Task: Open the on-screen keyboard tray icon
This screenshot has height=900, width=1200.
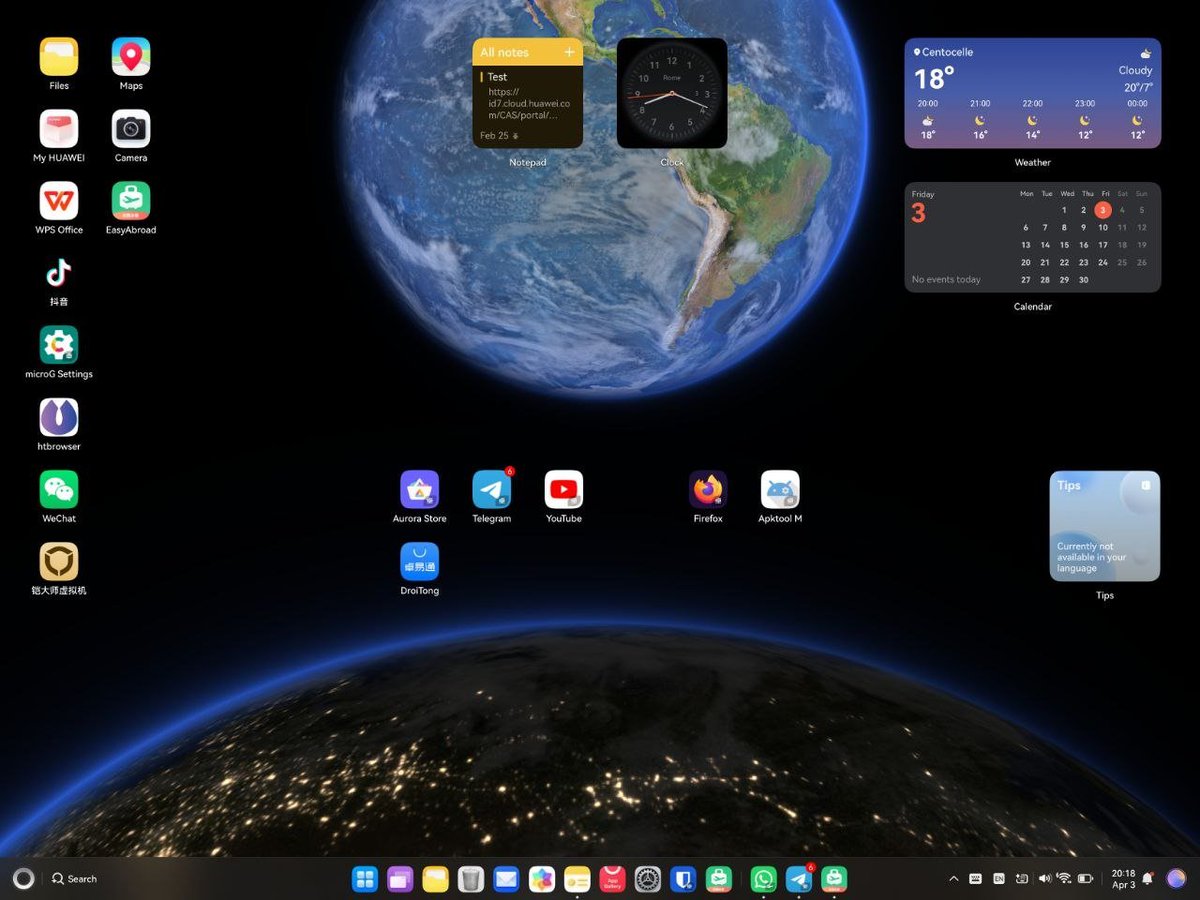Action: (975, 879)
